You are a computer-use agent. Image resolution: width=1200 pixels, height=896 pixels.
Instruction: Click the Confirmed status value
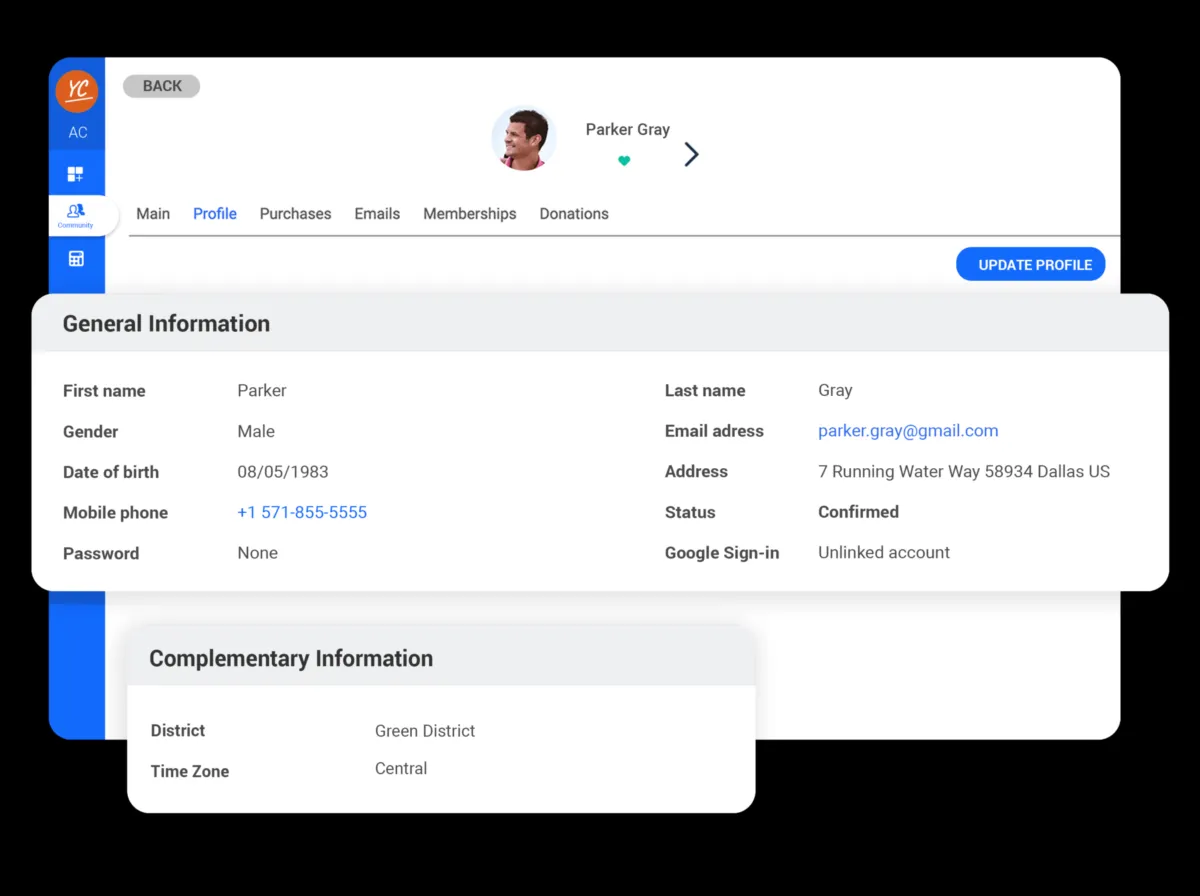[858, 512]
